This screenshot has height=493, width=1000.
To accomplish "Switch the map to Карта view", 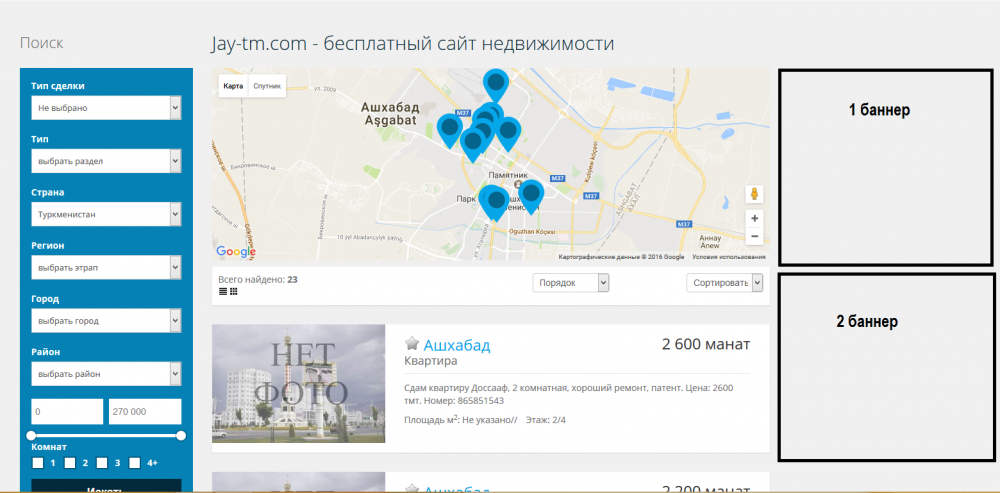I will click(x=233, y=85).
